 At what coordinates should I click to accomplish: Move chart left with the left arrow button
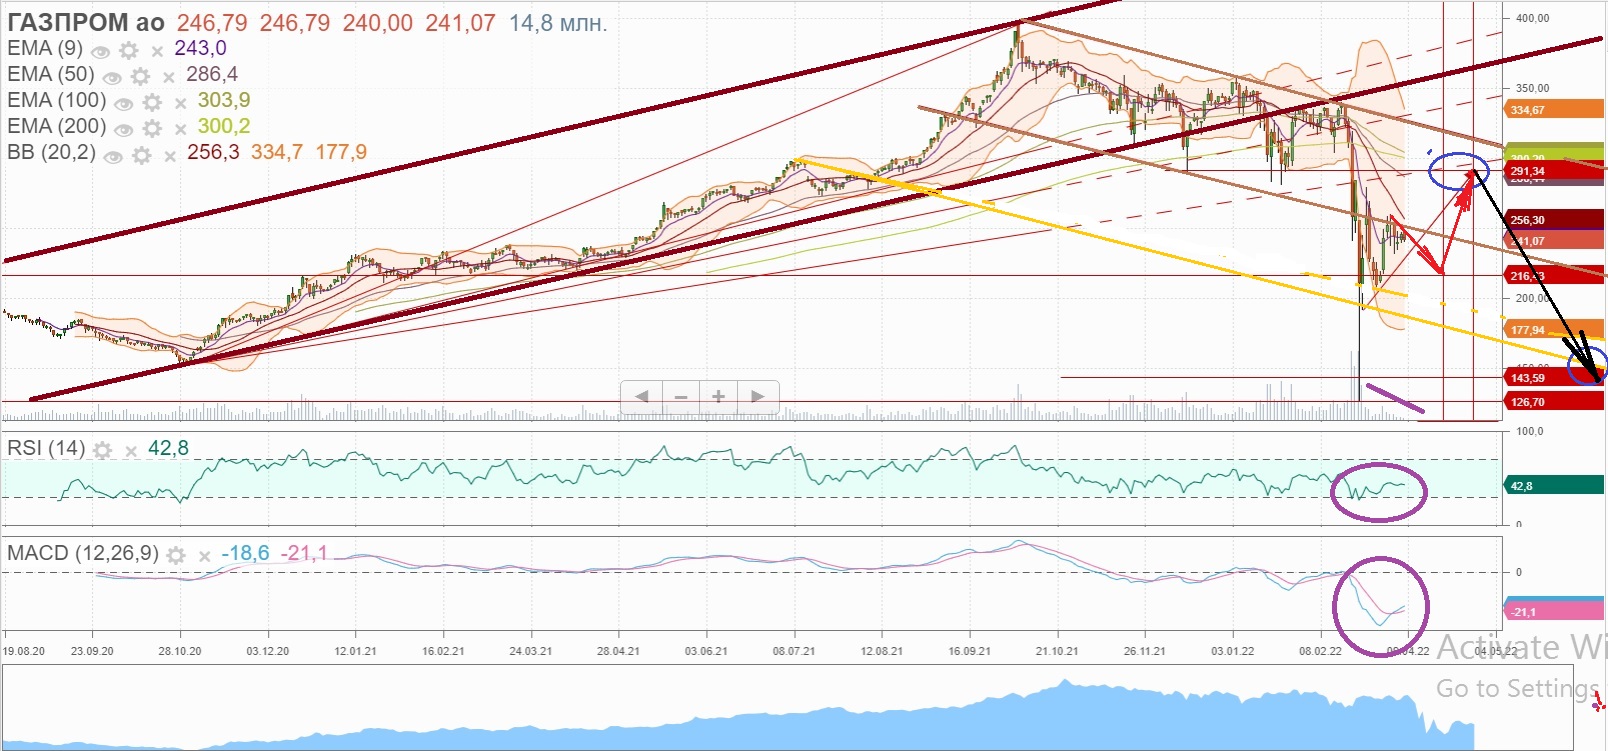click(641, 397)
